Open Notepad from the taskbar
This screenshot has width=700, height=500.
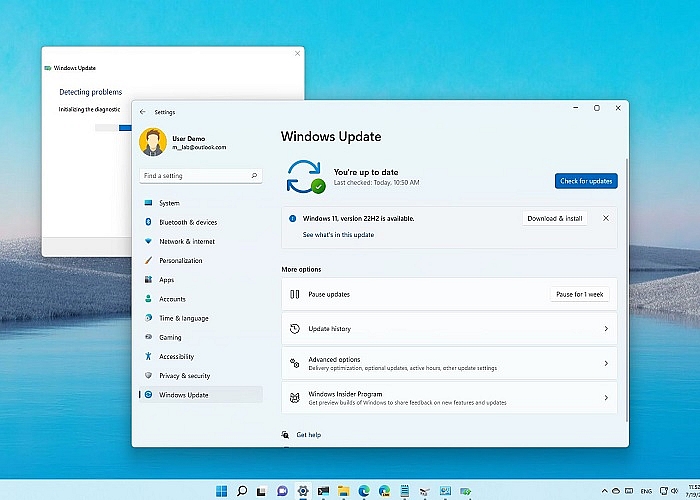coord(404,491)
